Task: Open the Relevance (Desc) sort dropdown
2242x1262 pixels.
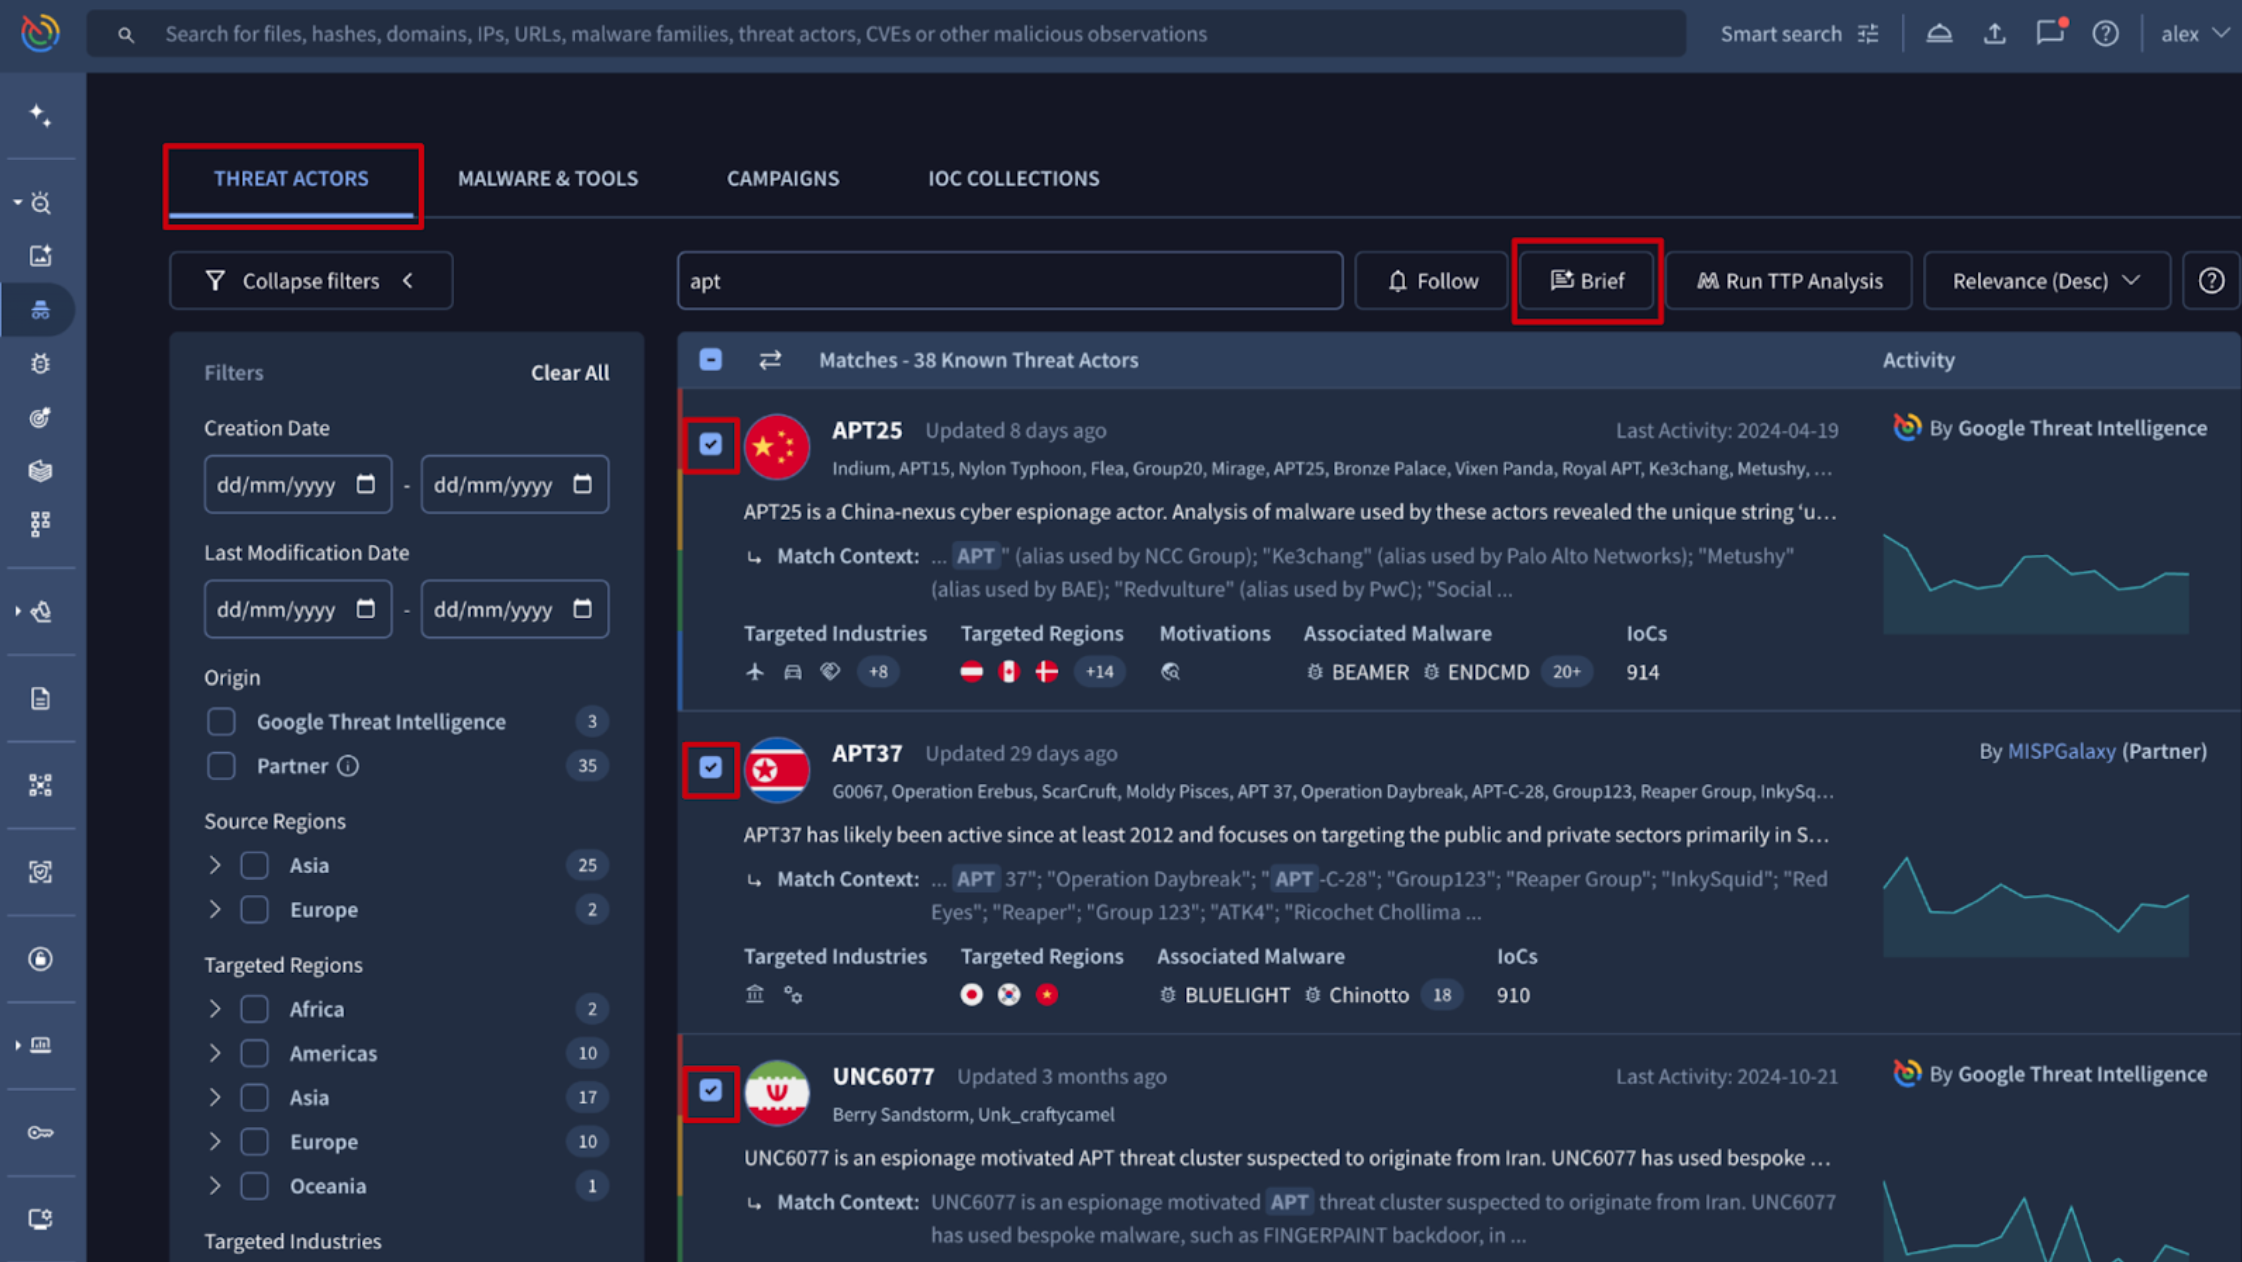Action: pyautogui.click(x=2045, y=281)
